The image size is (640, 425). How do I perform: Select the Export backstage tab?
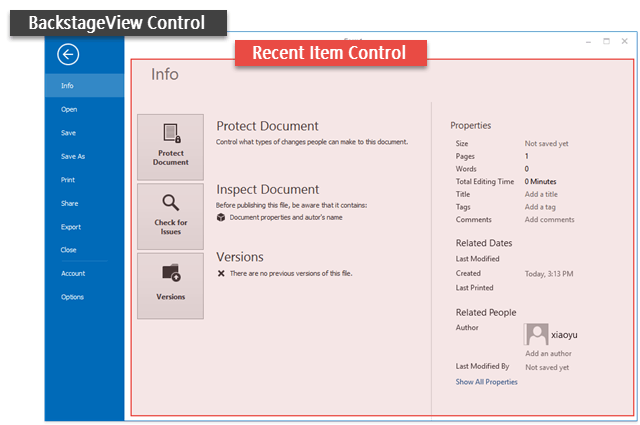84,227
